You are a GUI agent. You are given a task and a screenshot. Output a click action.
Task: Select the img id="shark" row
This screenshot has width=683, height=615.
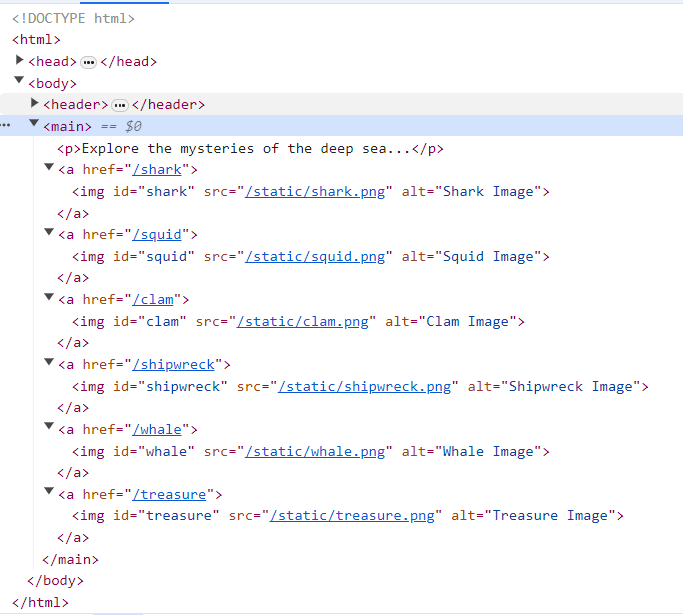click(x=311, y=192)
